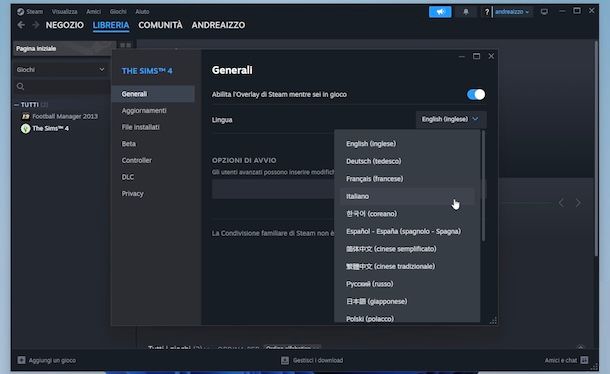Click Amici e chat label
The width and height of the screenshot is (610, 374).
coord(561,360)
